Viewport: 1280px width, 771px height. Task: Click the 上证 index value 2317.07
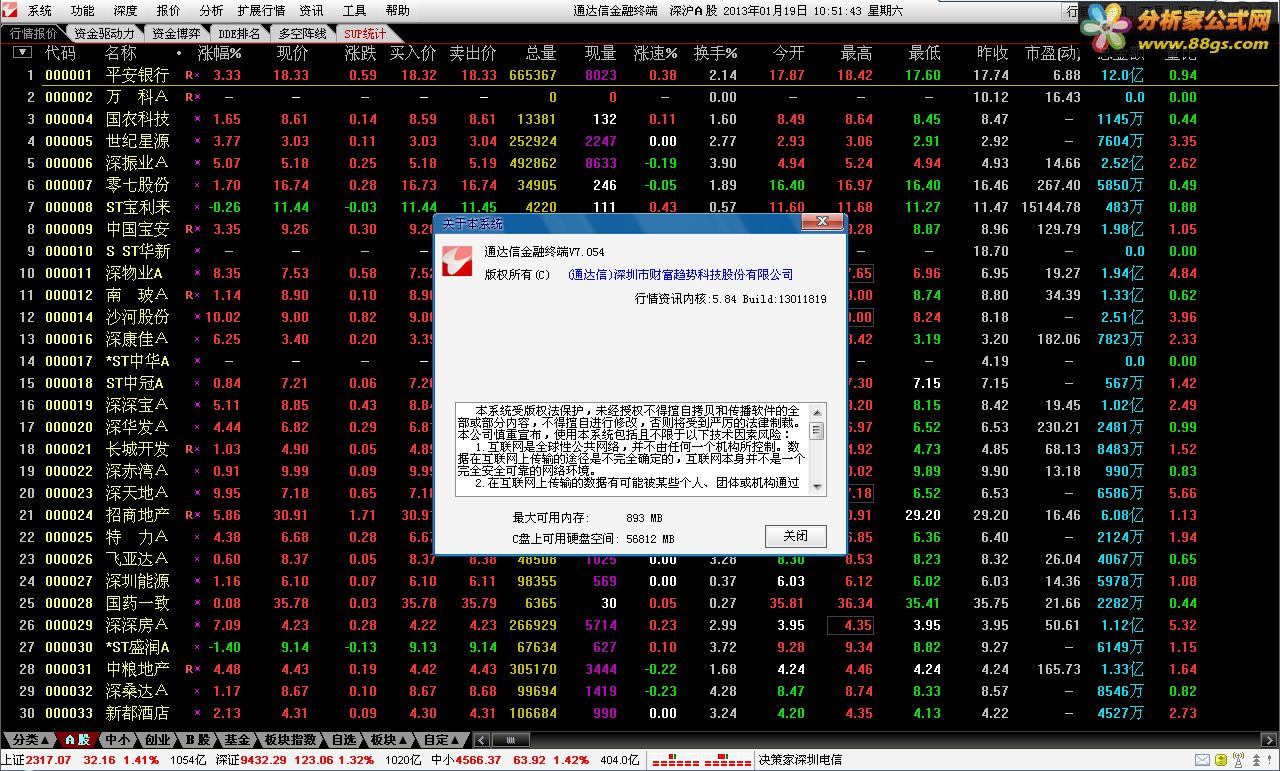coord(48,760)
